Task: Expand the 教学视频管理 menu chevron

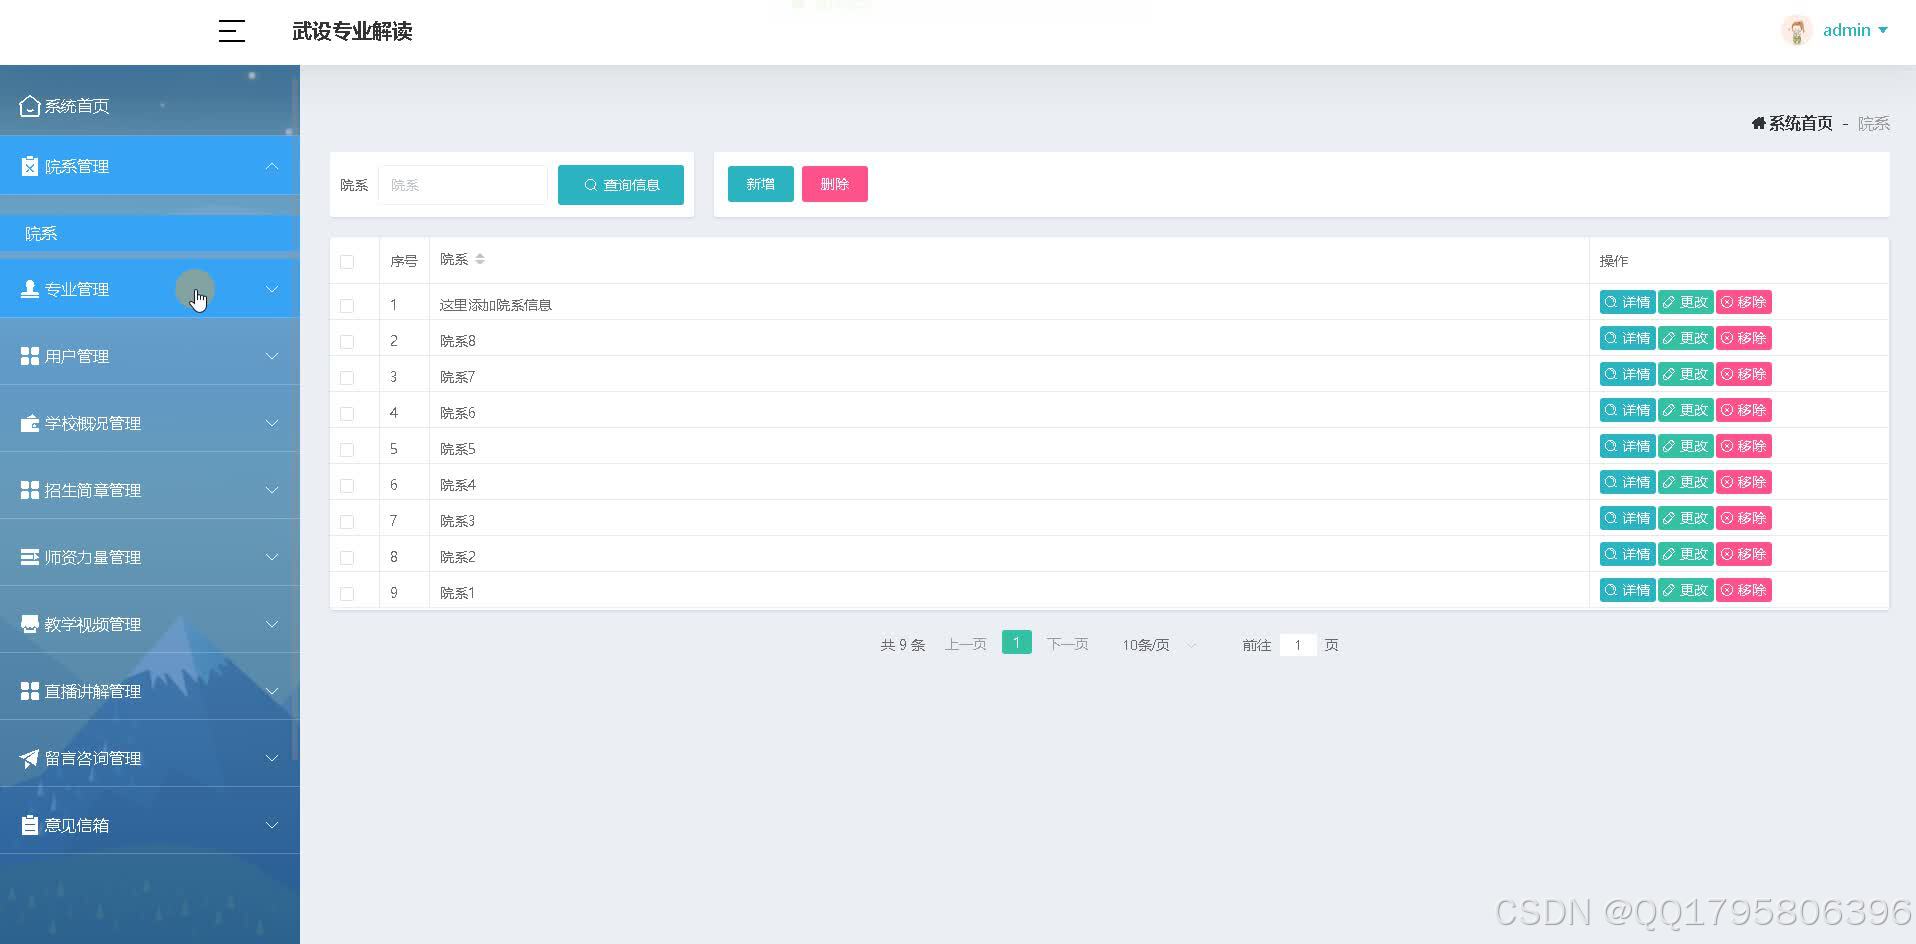Action: pos(272,624)
